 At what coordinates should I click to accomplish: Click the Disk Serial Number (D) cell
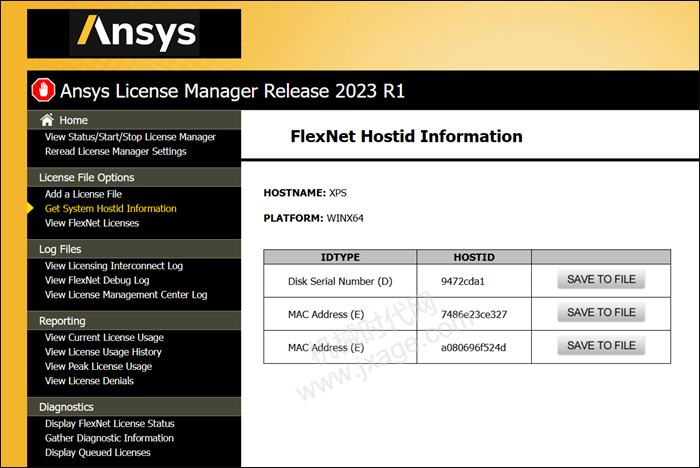point(340,281)
